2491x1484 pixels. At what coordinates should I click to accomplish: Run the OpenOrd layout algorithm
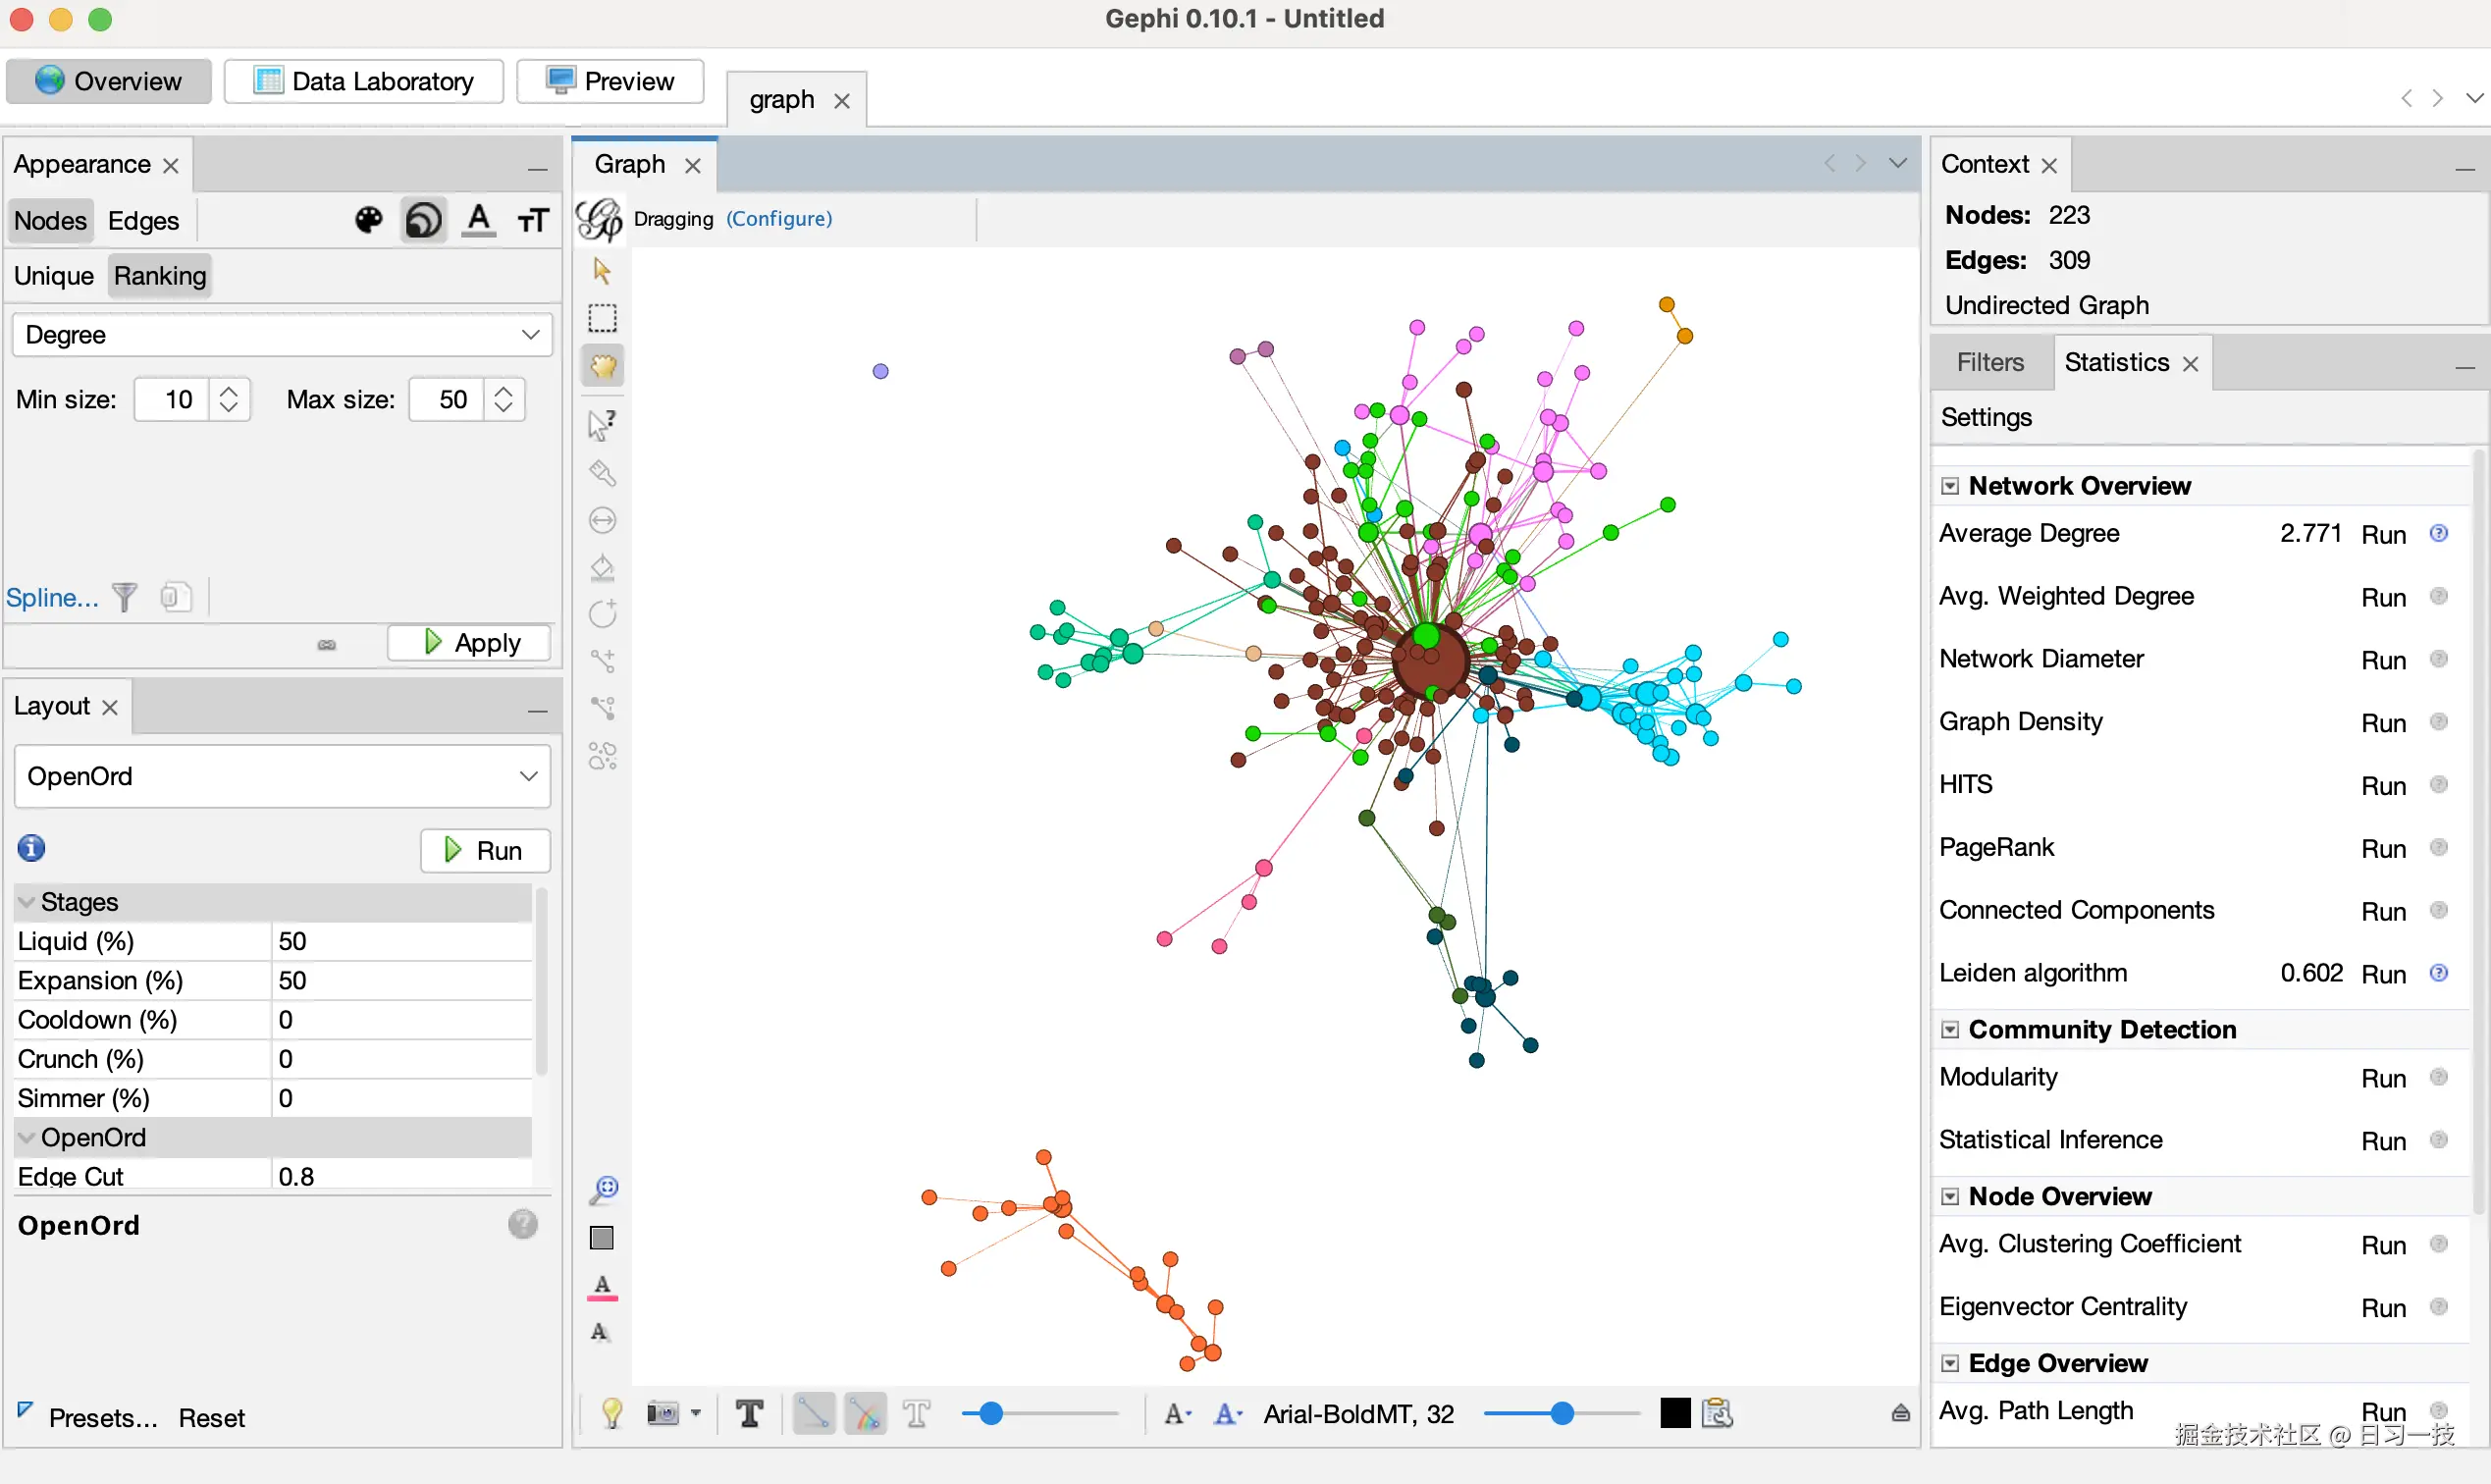[x=485, y=850]
